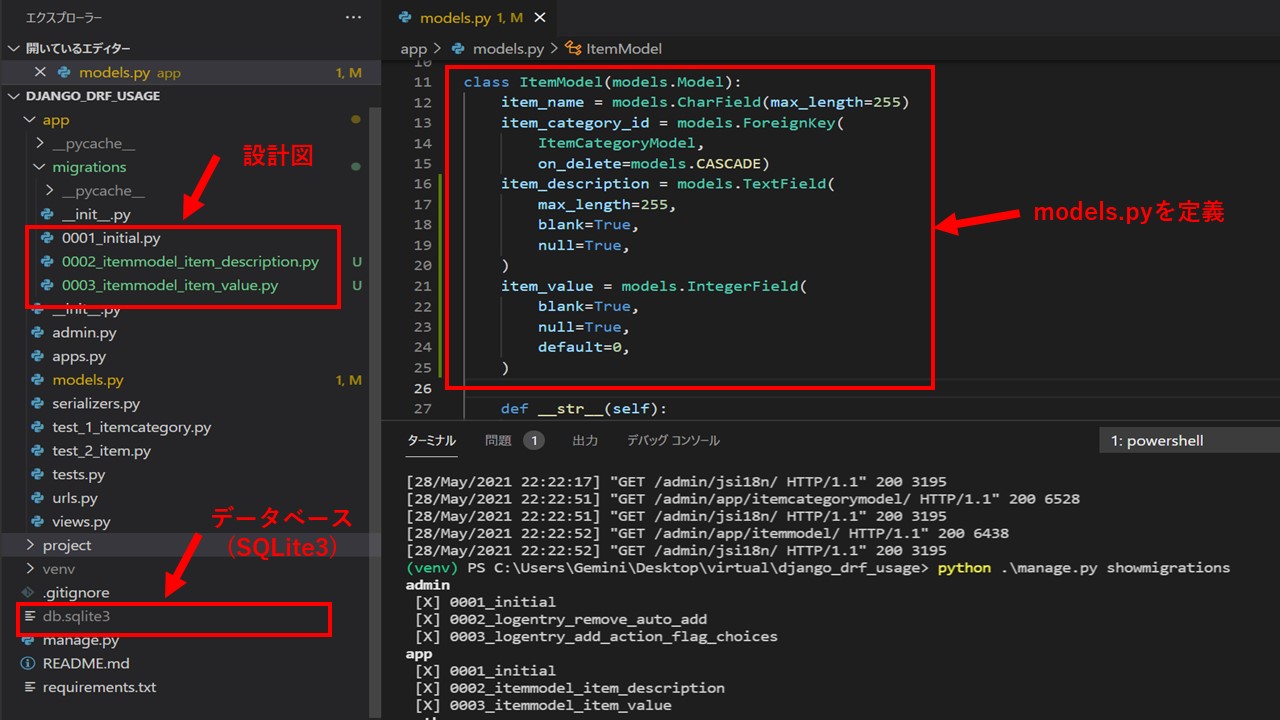Click the text file icon beside requirements.txt
Image resolution: width=1280 pixels, height=720 pixels.
click(x=28, y=688)
